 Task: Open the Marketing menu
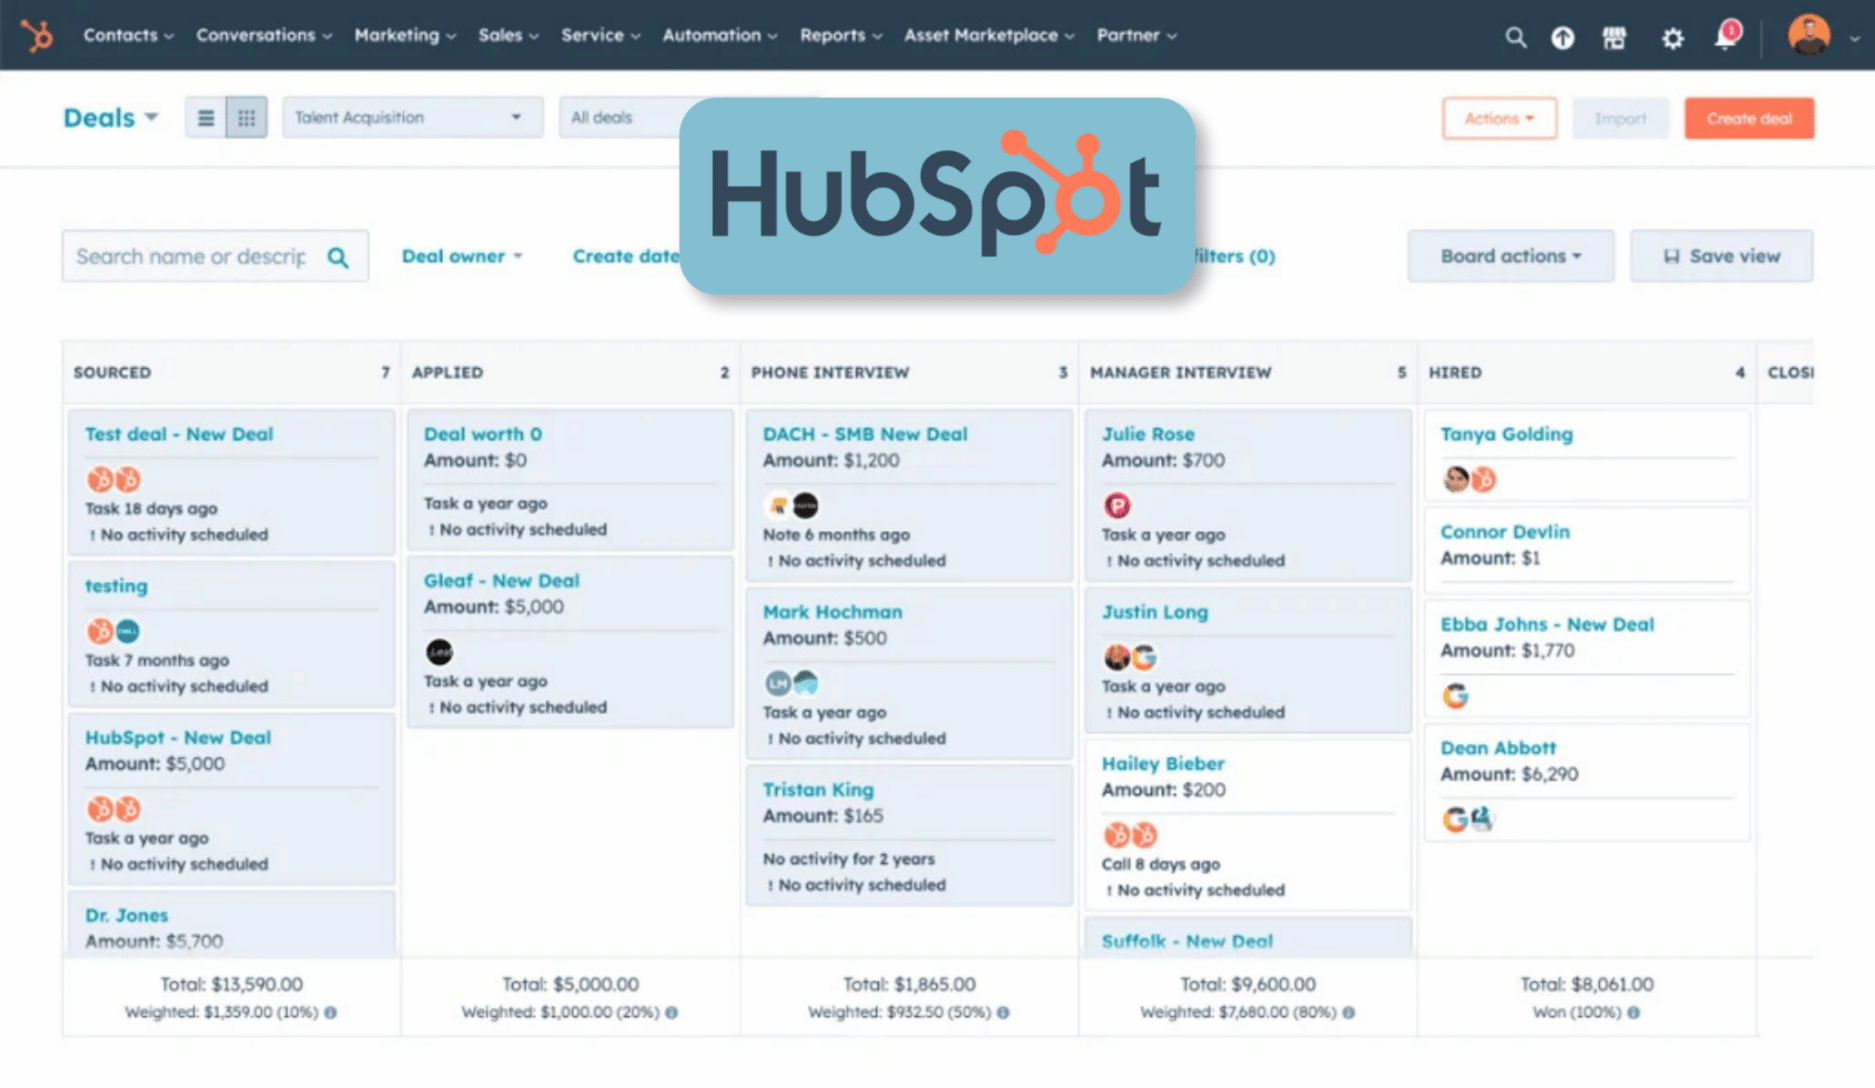405,35
